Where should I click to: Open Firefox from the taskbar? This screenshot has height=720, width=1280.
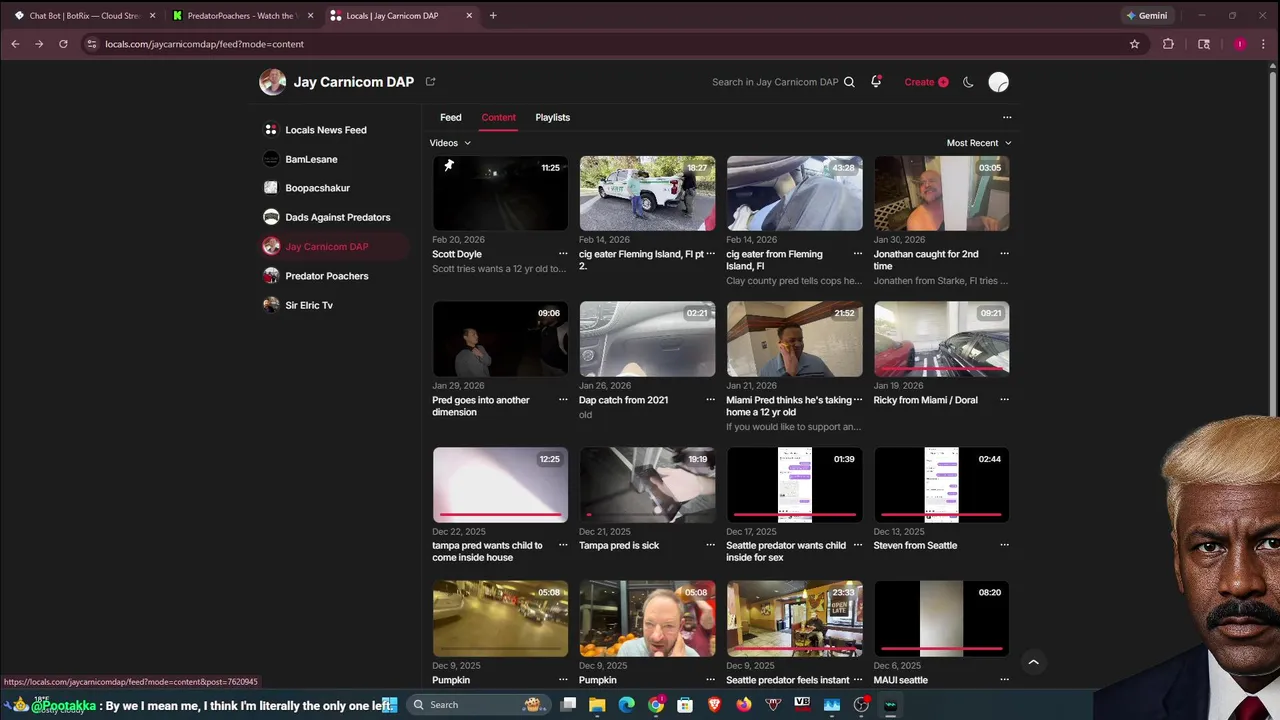click(744, 705)
